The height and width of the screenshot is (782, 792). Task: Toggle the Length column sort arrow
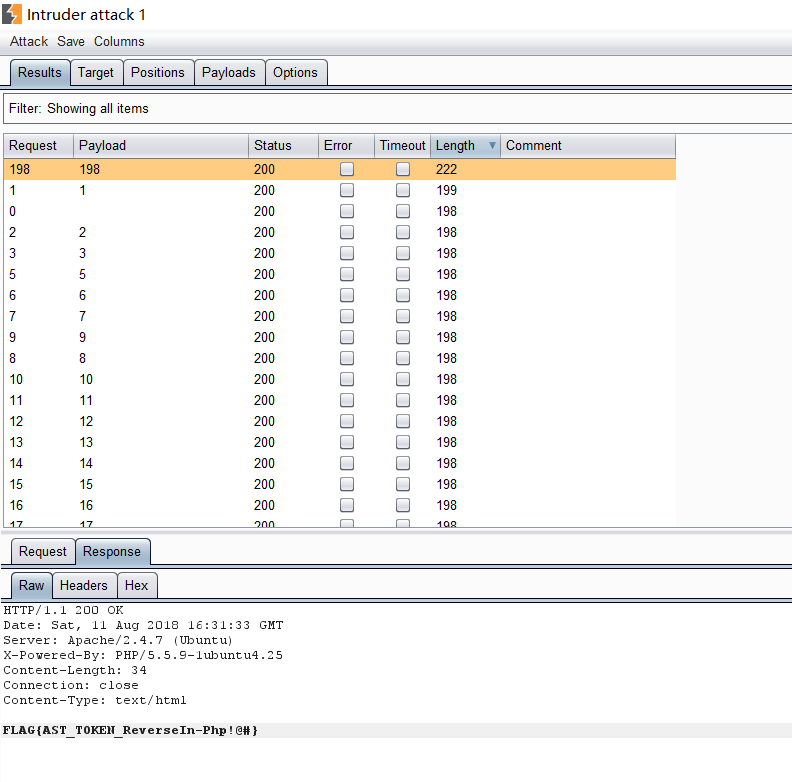coord(492,145)
